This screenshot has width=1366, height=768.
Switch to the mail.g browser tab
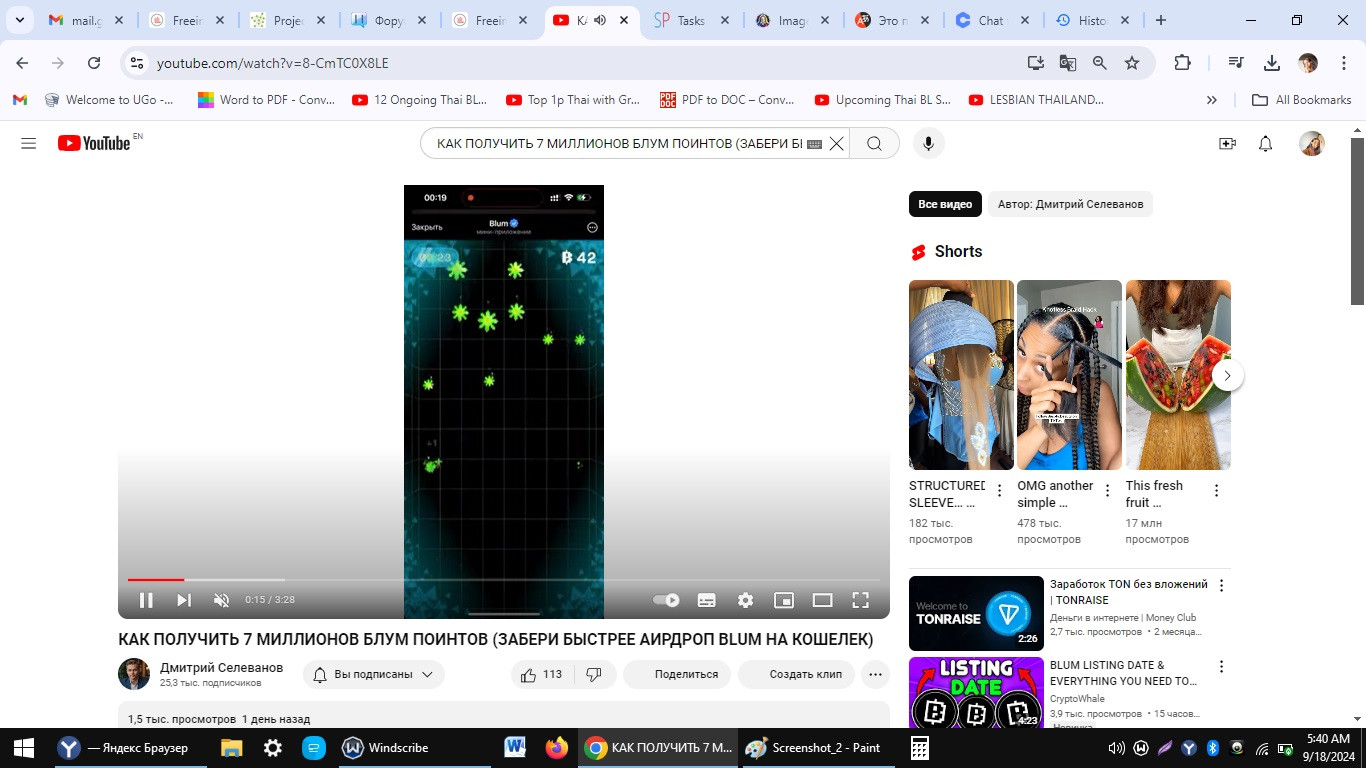pos(87,20)
